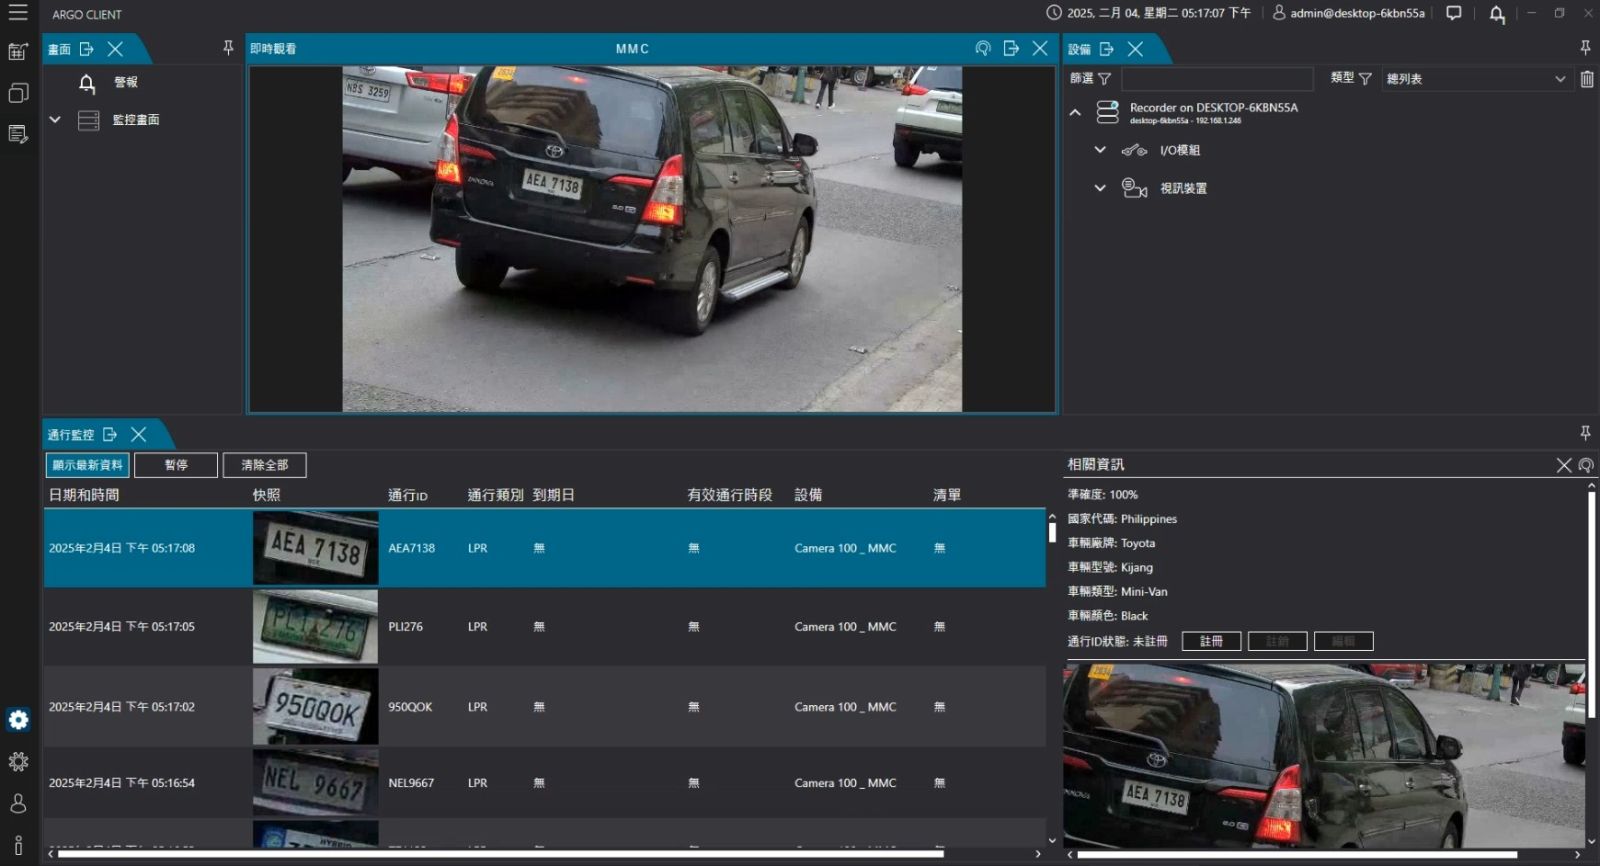The height and width of the screenshot is (866, 1600).
Task: Expand the 視訊裝置 tree node
Action: pyautogui.click(x=1100, y=188)
